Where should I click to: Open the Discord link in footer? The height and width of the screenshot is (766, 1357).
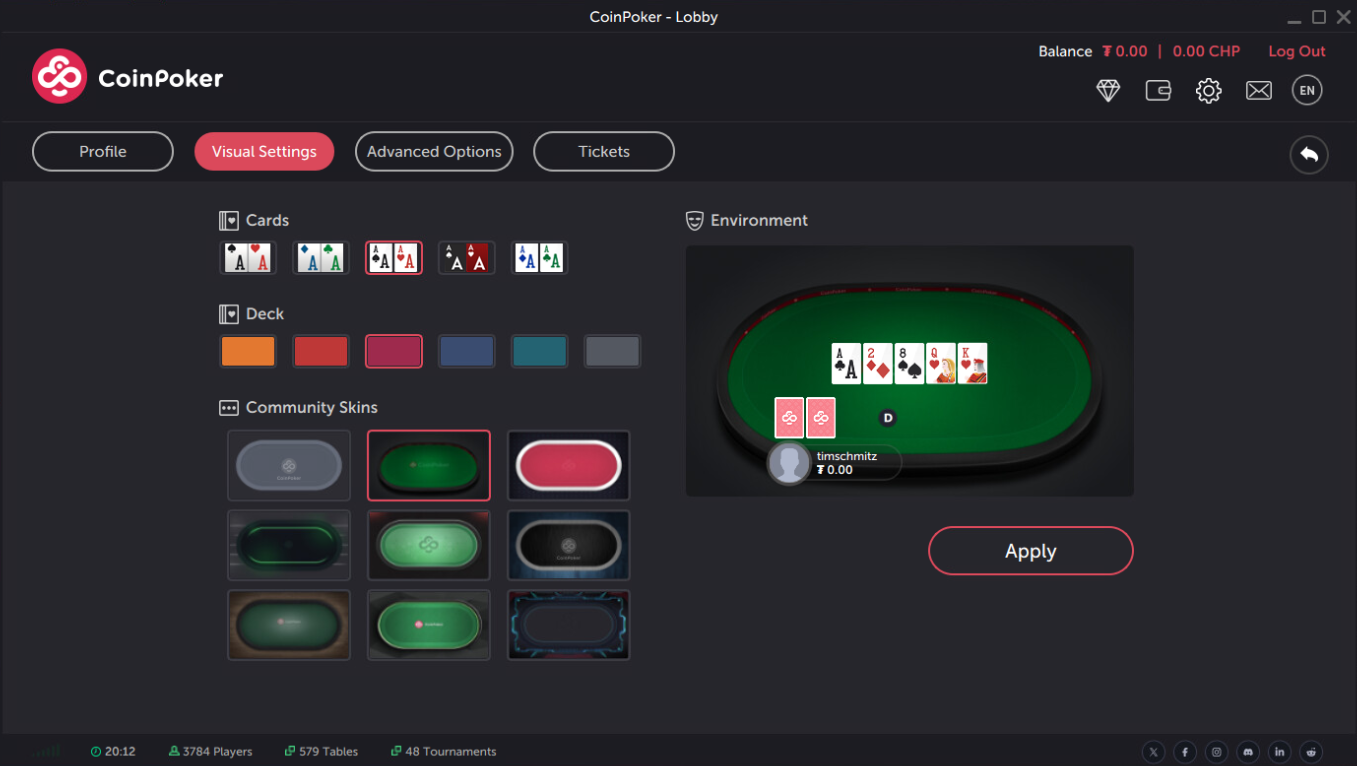coord(1248,752)
